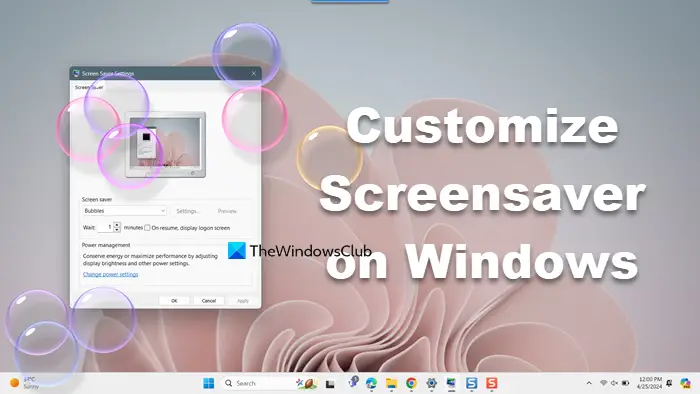Click OK in Screen Saver Settings
700x394 pixels.
click(174, 301)
